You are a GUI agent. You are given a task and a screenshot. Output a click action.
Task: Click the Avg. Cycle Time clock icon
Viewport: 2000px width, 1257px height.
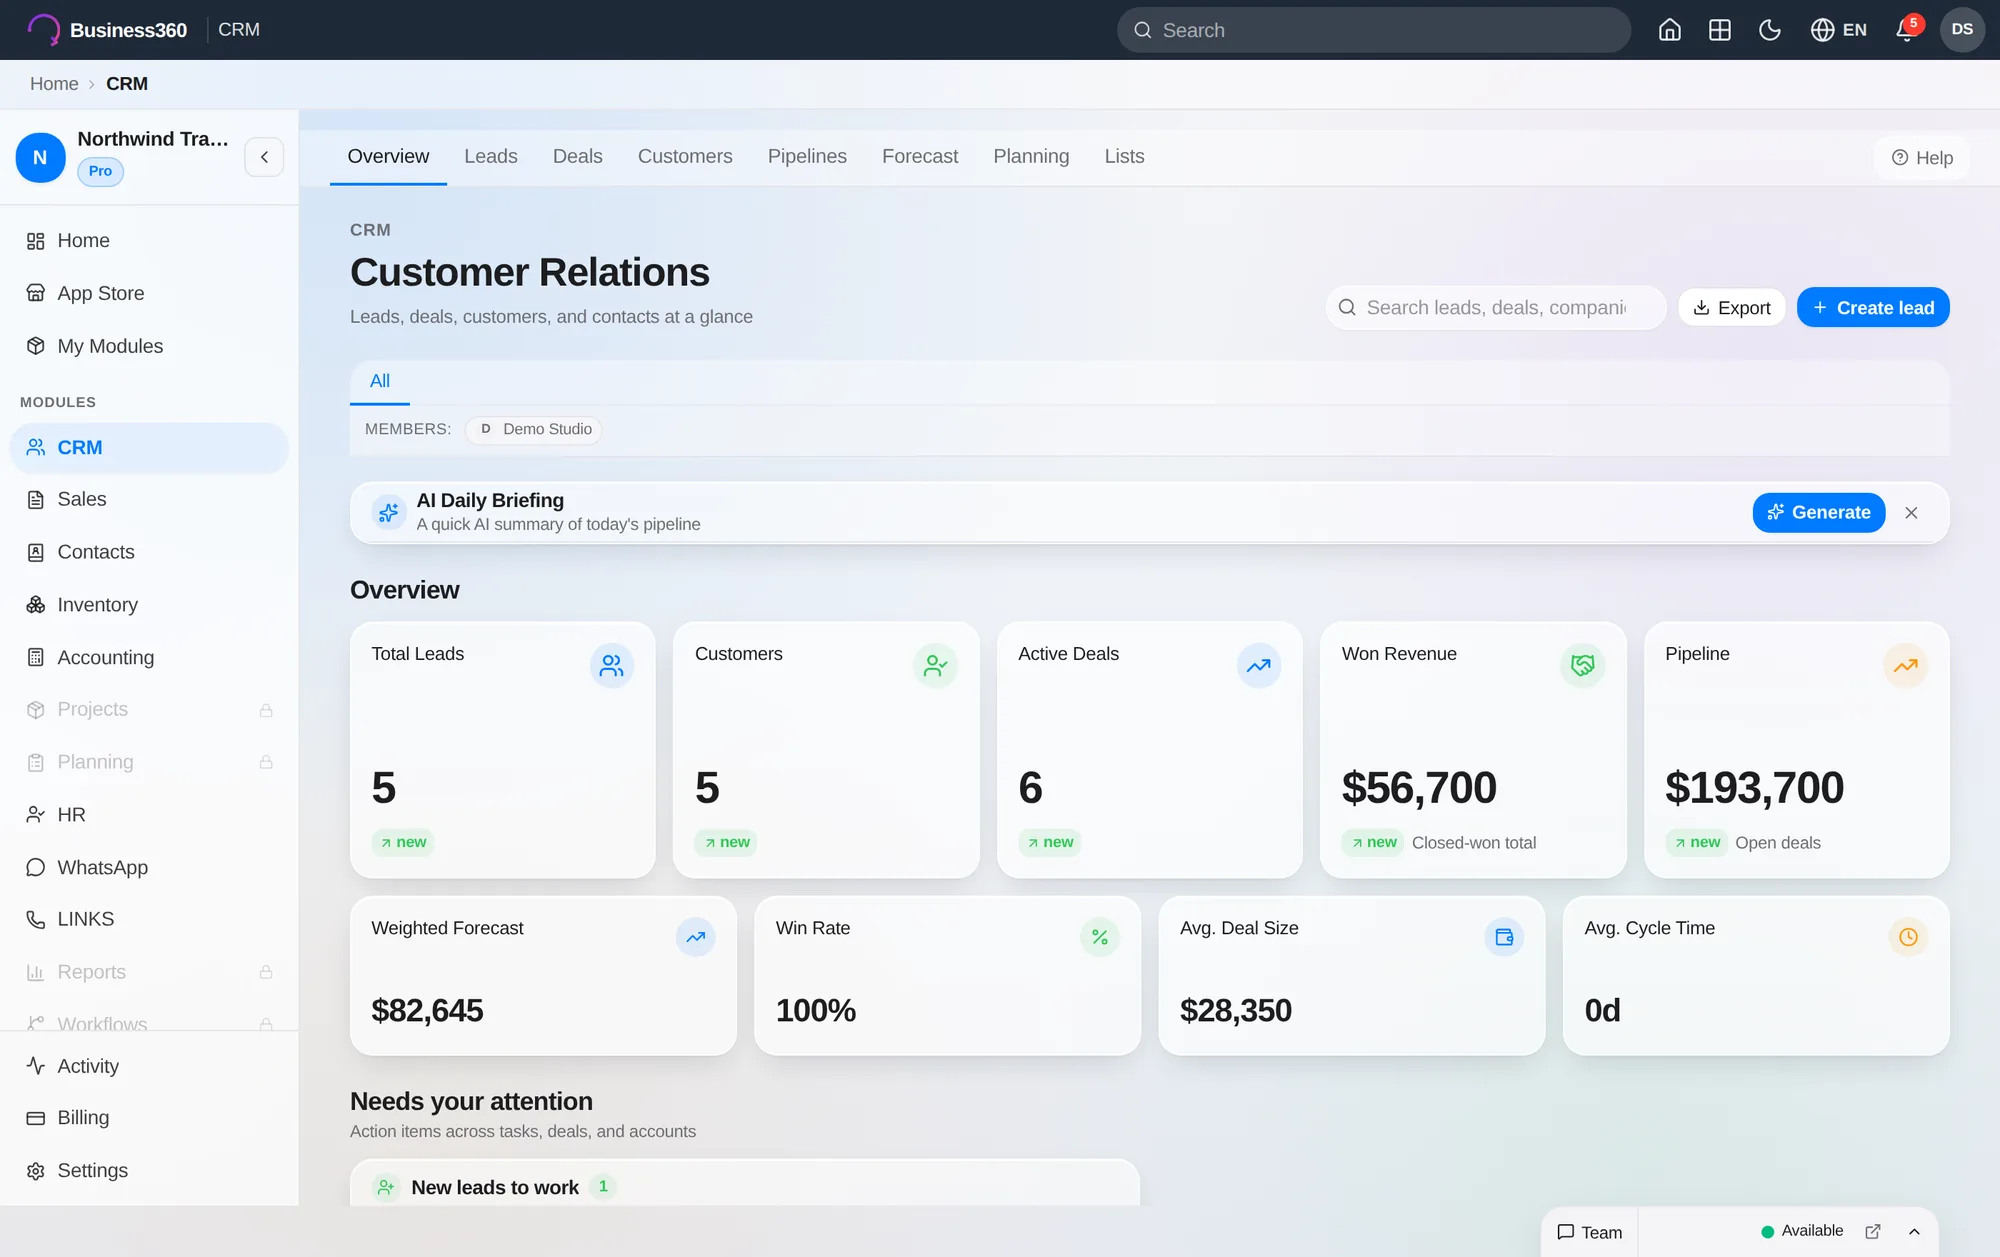pyautogui.click(x=1908, y=937)
